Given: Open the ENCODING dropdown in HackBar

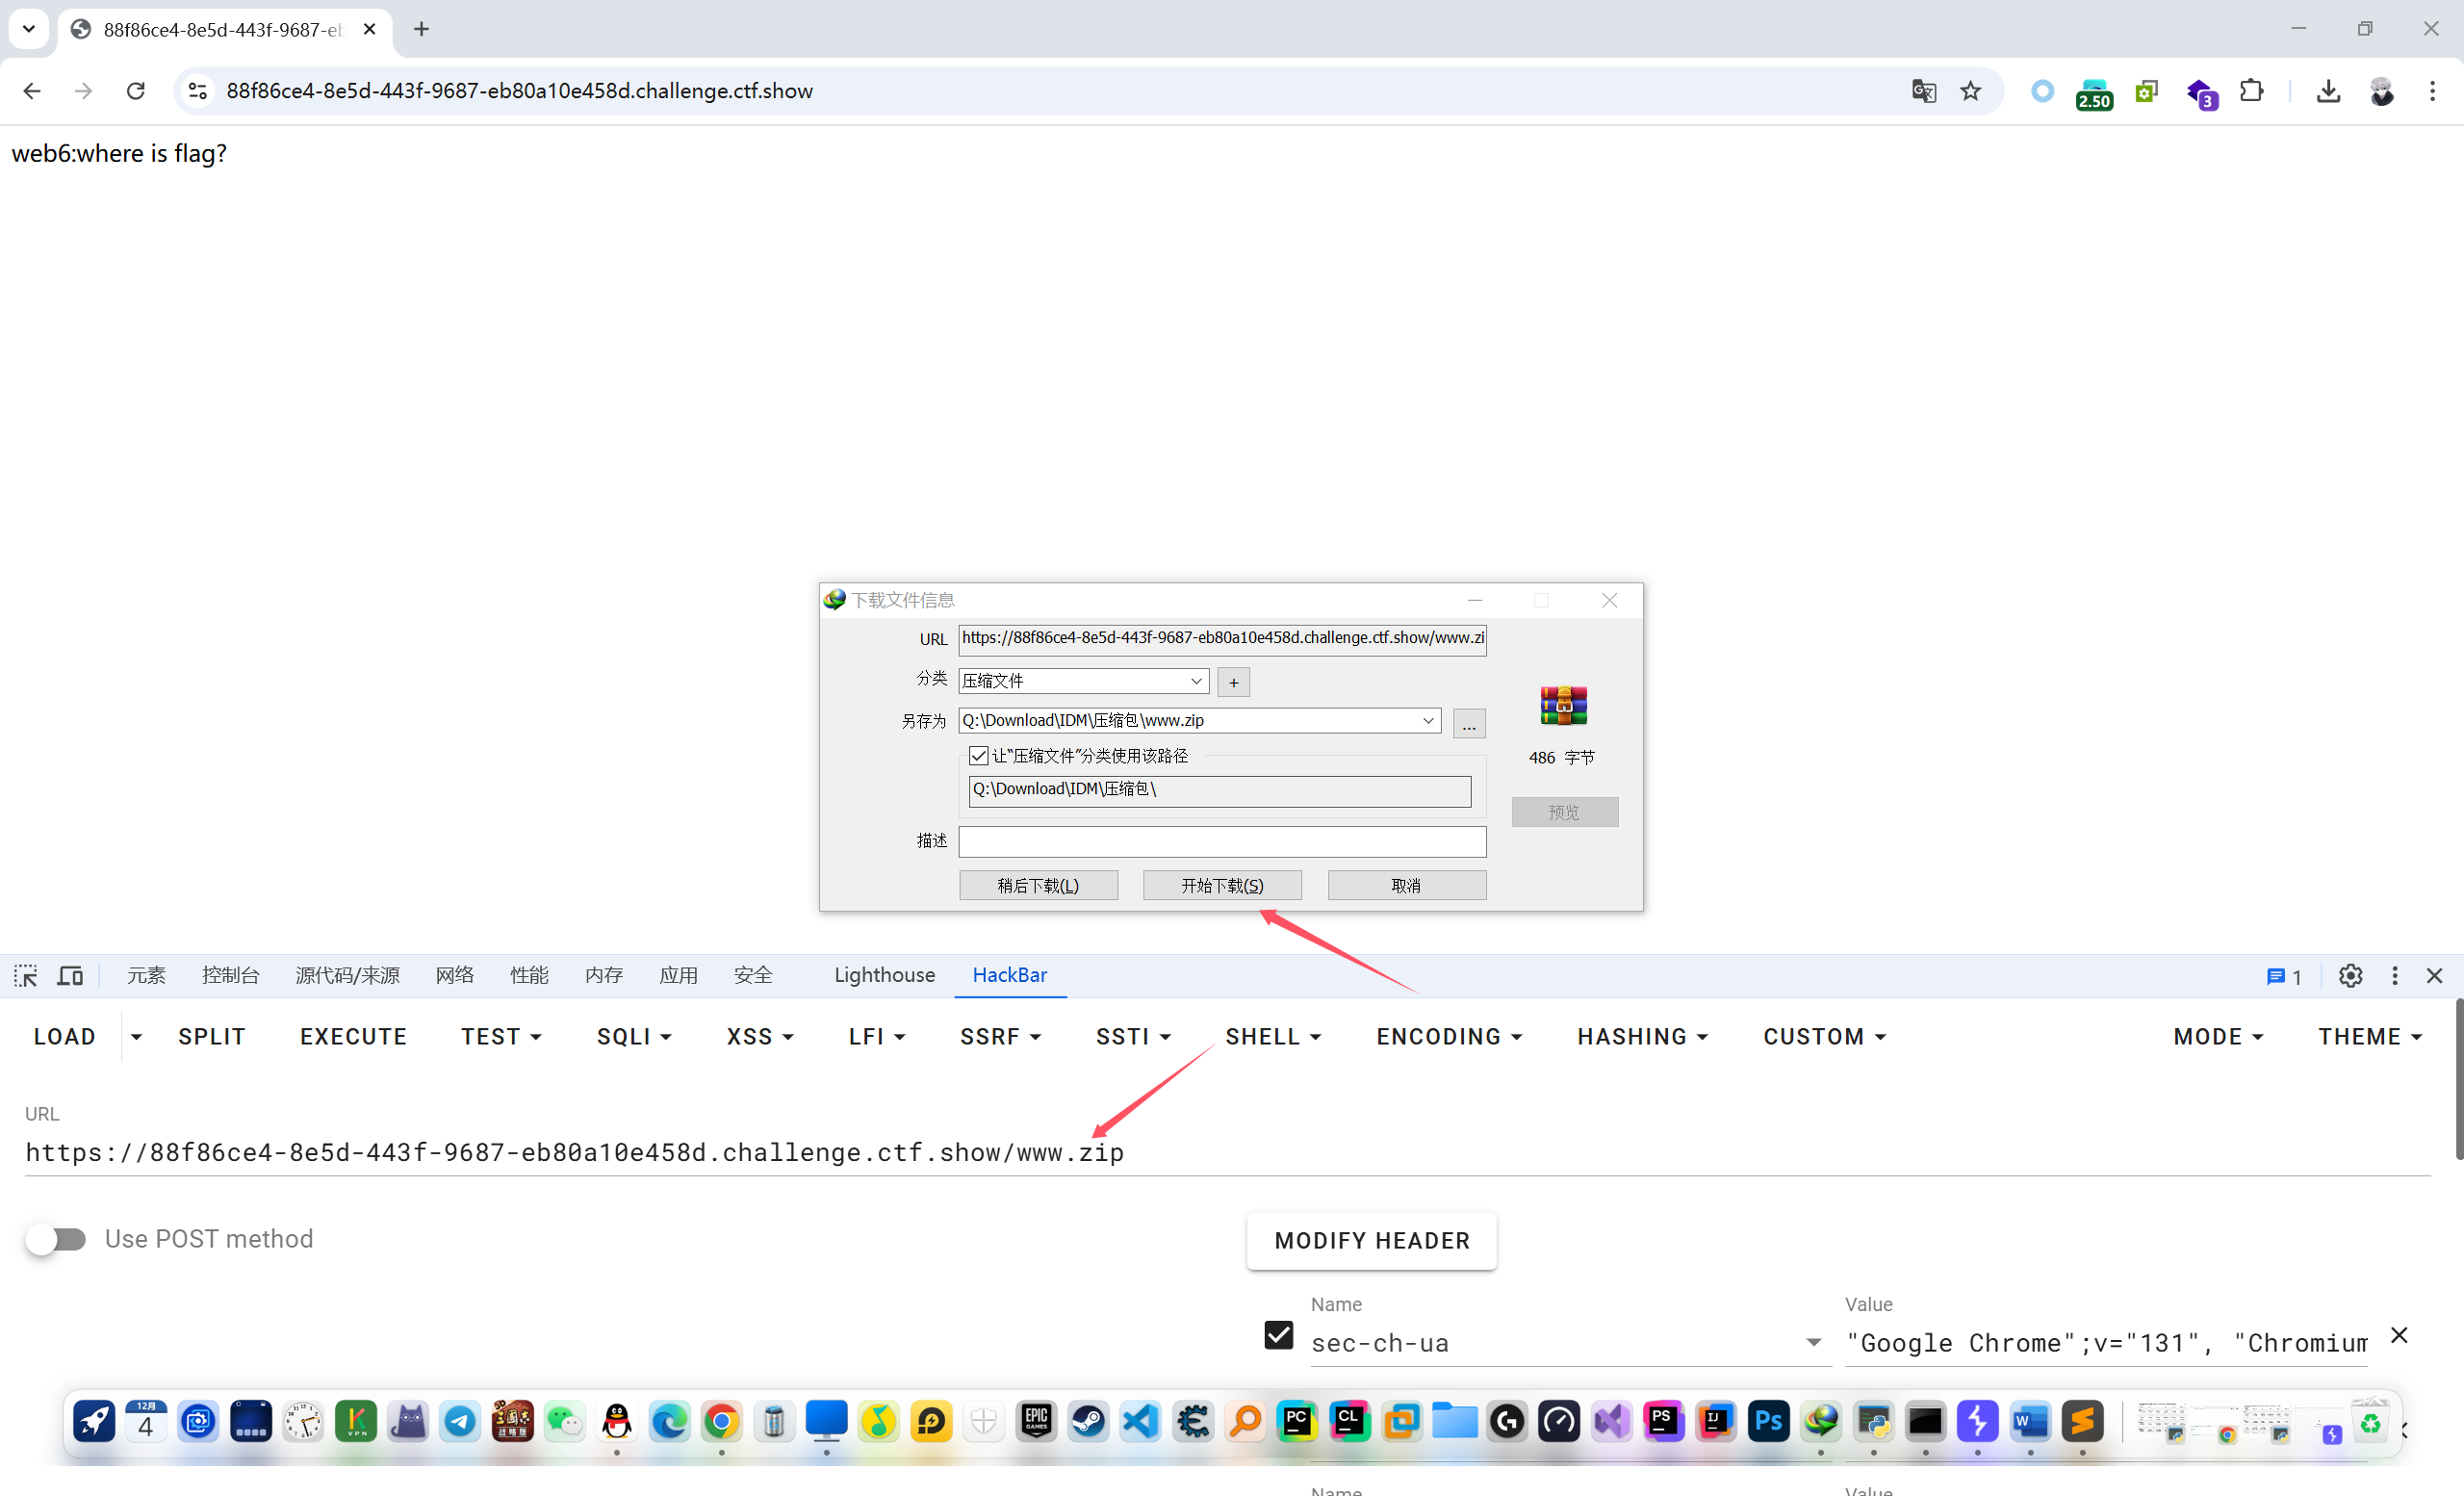Looking at the screenshot, I should pyautogui.click(x=1449, y=1037).
